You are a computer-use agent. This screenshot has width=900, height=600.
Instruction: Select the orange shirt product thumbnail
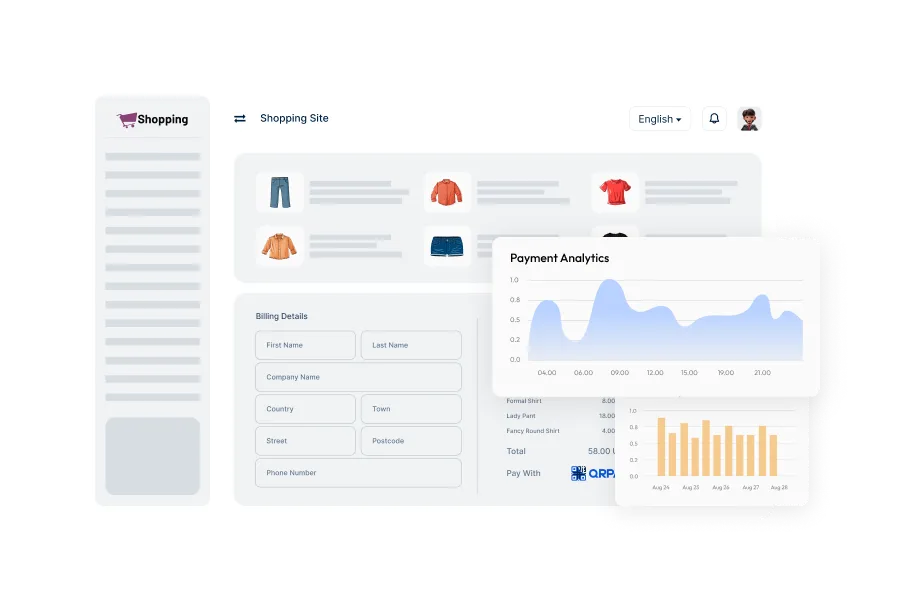pos(280,246)
